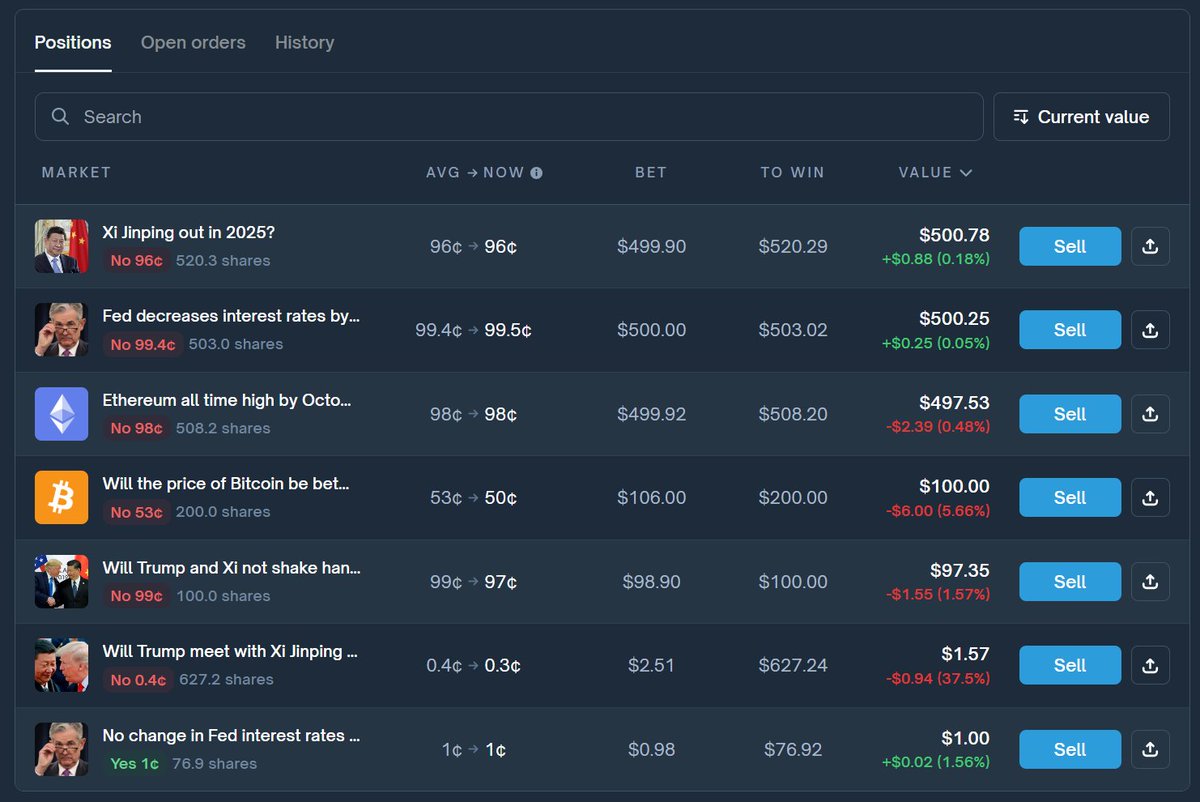Click share icon on No change in Fed rates row
Viewport: 1200px width, 802px height.
click(1150, 749)
